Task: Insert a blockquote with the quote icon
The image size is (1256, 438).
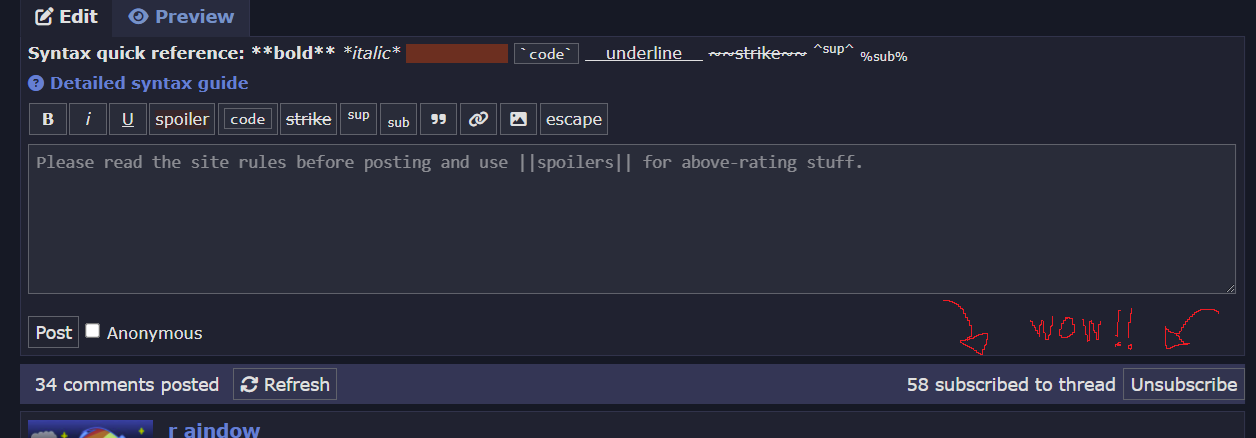Action: tap(438, 119)
